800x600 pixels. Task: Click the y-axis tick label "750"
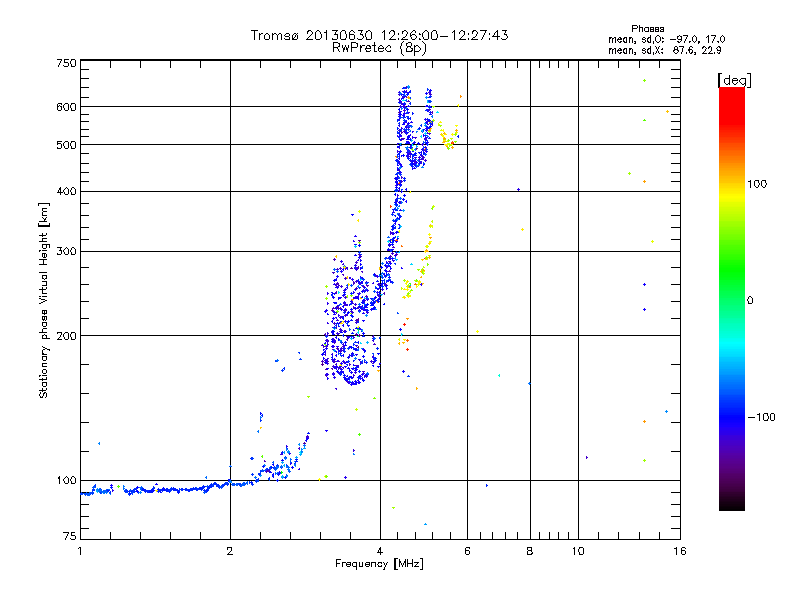(x=66, y=63)
